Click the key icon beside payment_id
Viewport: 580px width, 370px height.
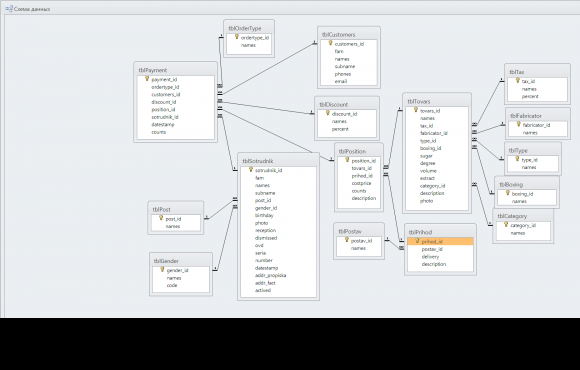(147, 79)
